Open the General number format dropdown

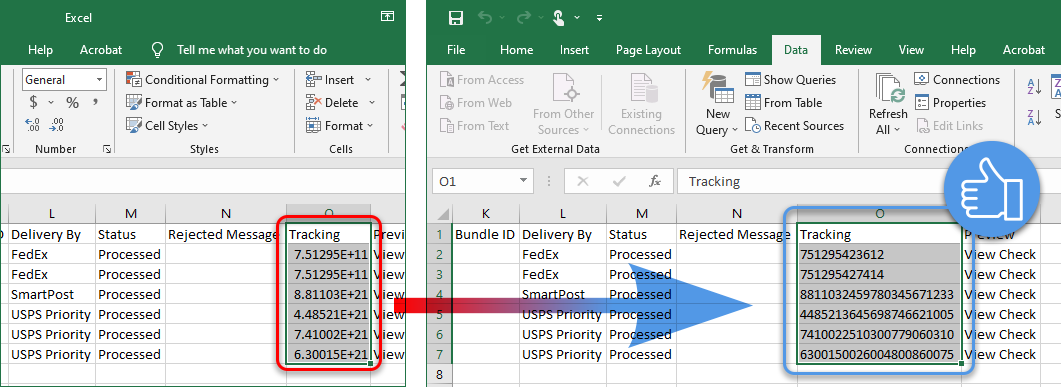(100, 80)
